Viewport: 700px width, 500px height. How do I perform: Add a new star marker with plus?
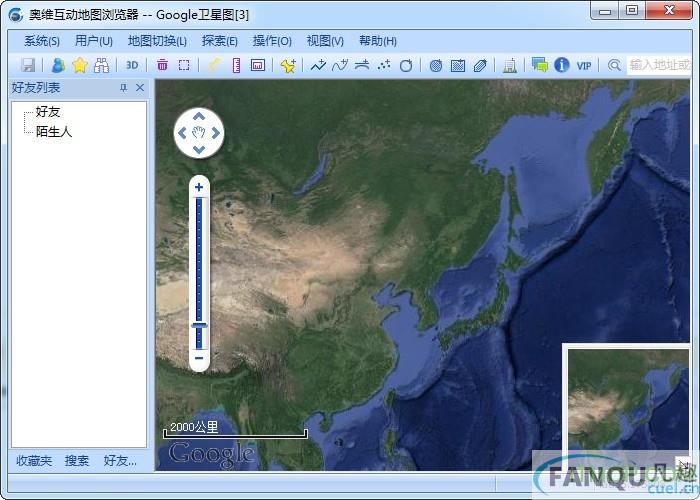point(288,66)
